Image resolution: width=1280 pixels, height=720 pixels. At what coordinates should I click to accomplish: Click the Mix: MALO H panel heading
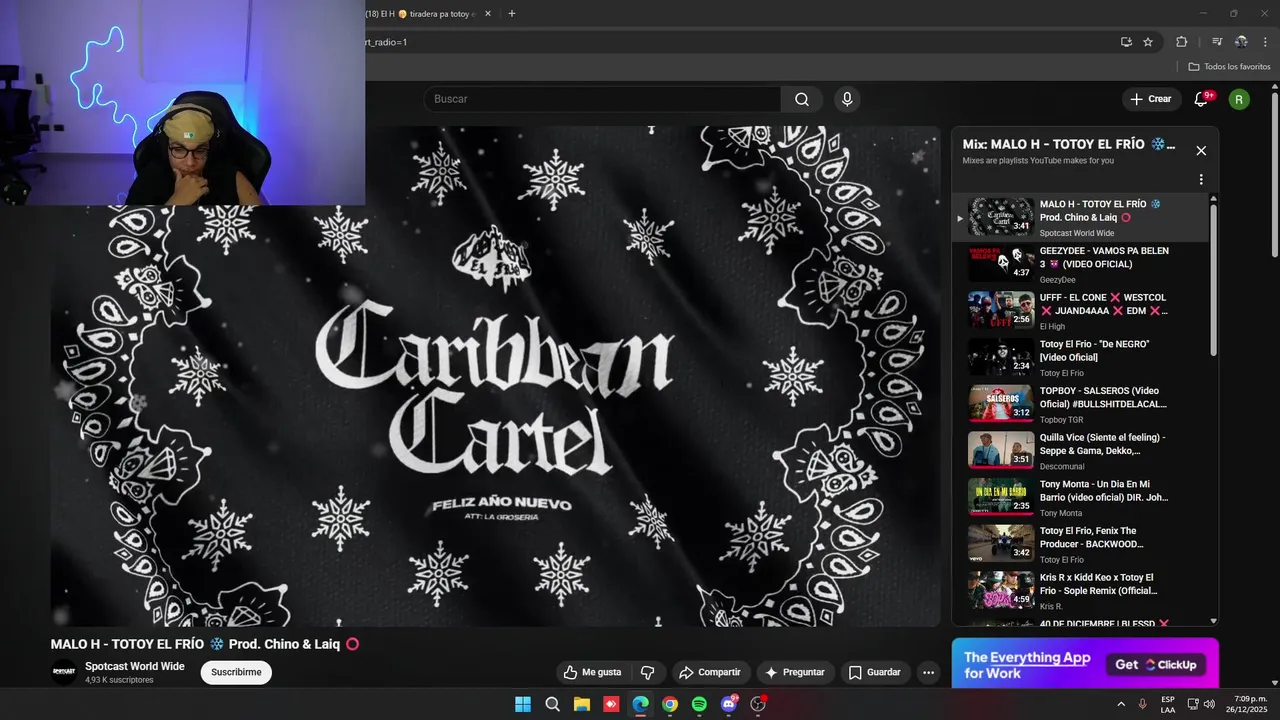pyautogui.click(x=1069, y=144)
